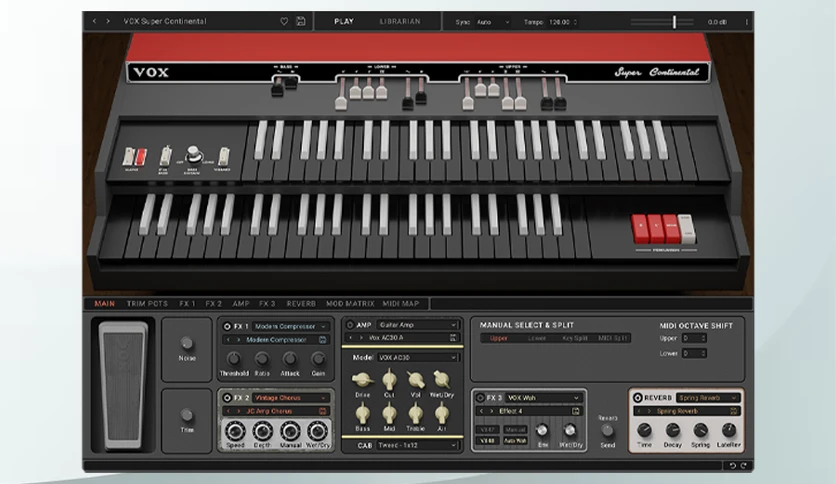836x484 pixels.
Task: Select next Reverb preset arrow
Action: coord(649,411)
